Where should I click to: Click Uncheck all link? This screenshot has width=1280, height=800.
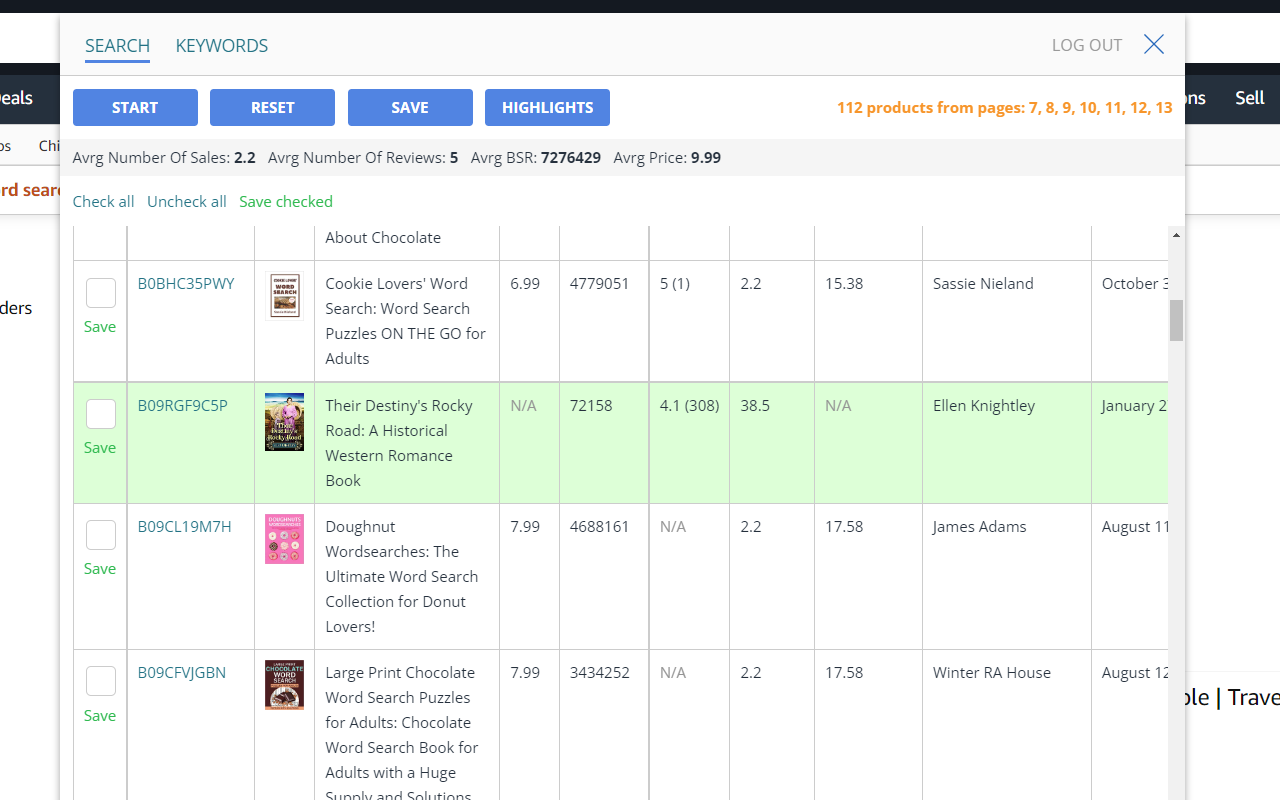tap(187, 202)
